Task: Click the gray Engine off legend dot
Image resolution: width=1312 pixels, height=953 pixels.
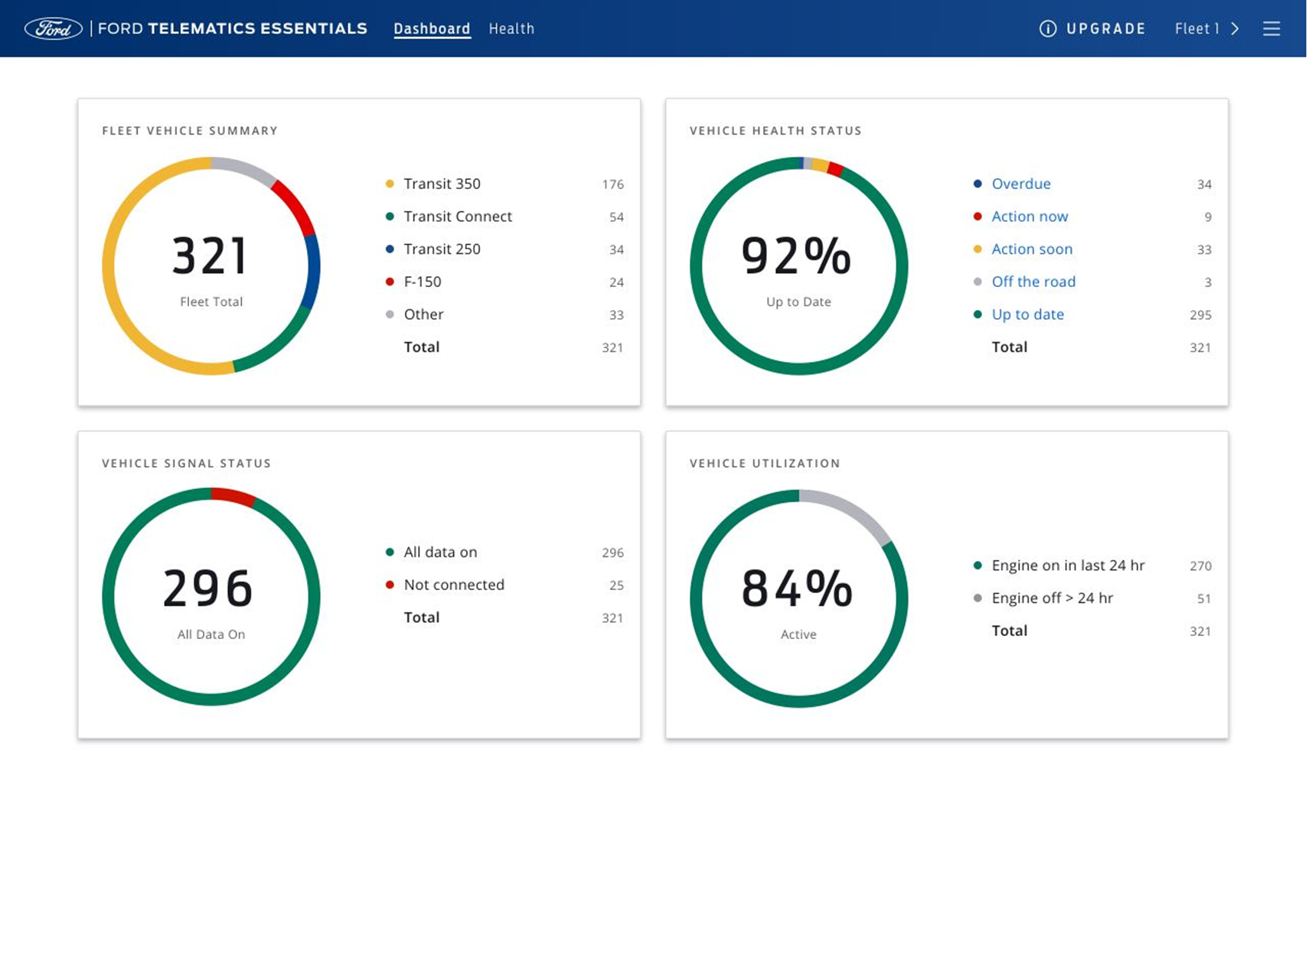Action: (978, 598)
